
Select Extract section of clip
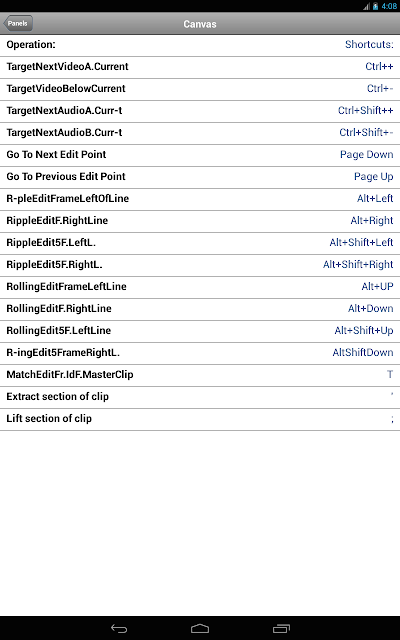[x=200, y=397]
